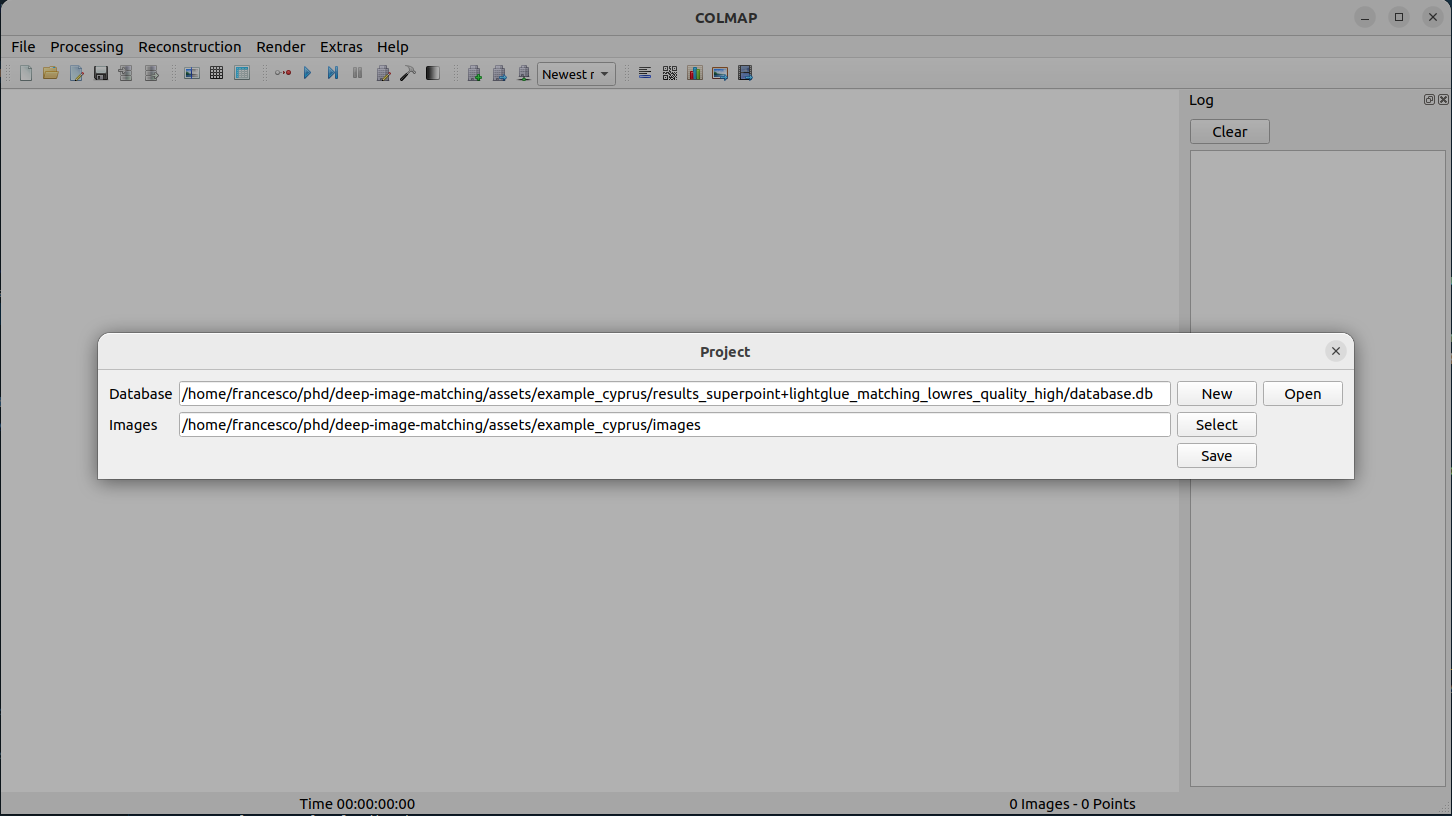Click the New project toolbar icon
Viewport: 1452px width, 816px height.
pyautogui.click(x=26, y=73)
